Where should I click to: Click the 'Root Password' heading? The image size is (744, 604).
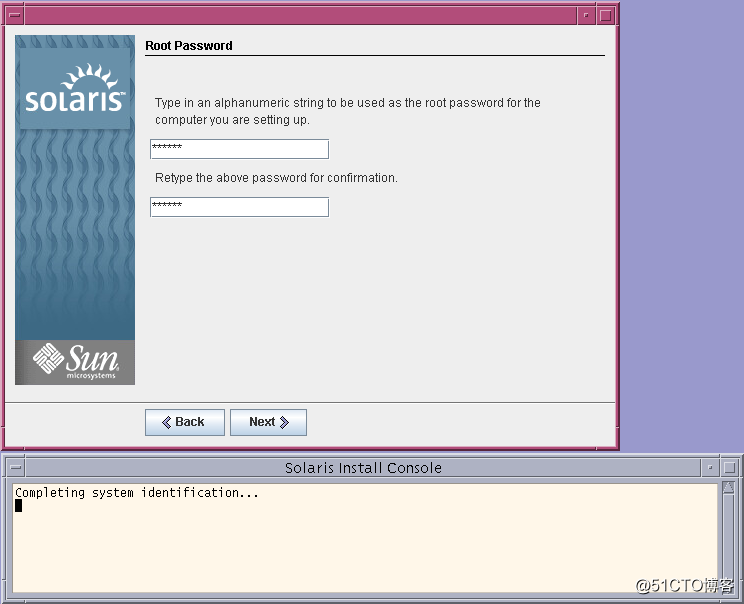coord(189,46)
